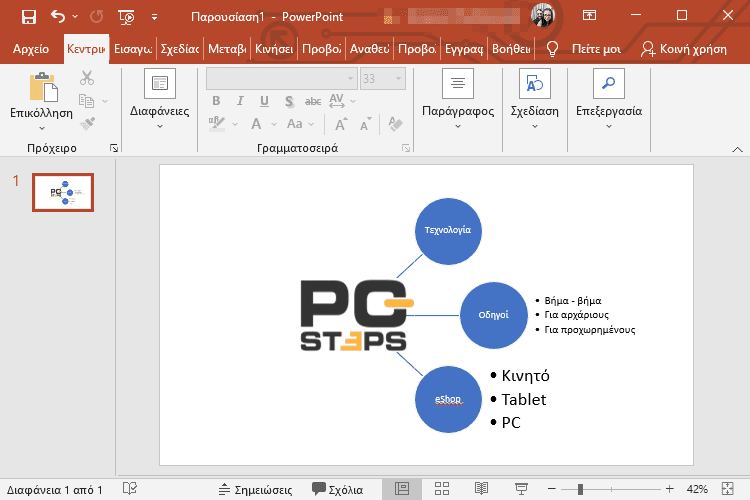Viewport: 750px width, 500px height.
Task: Select the Τεχνολογία circle shape
Action: tap(448, 231)
